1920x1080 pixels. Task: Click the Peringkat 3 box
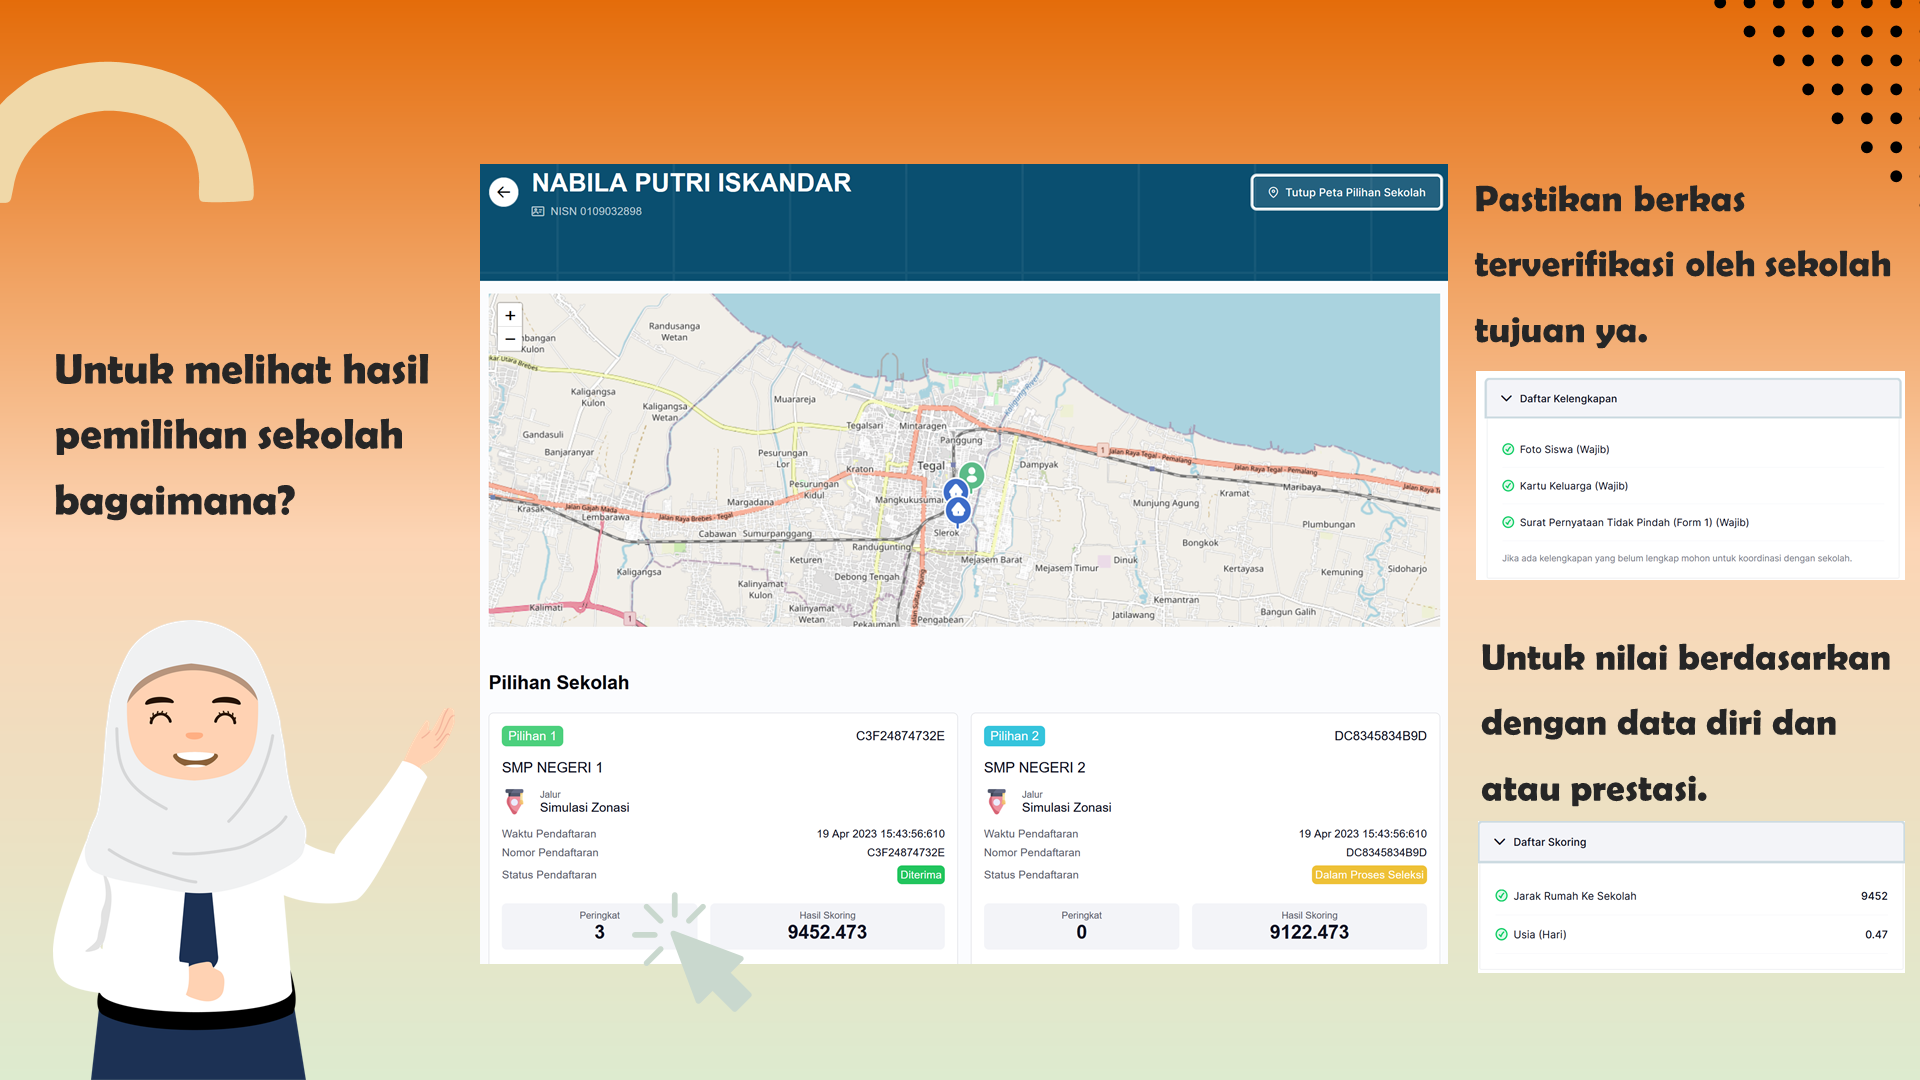pos(599,926)
